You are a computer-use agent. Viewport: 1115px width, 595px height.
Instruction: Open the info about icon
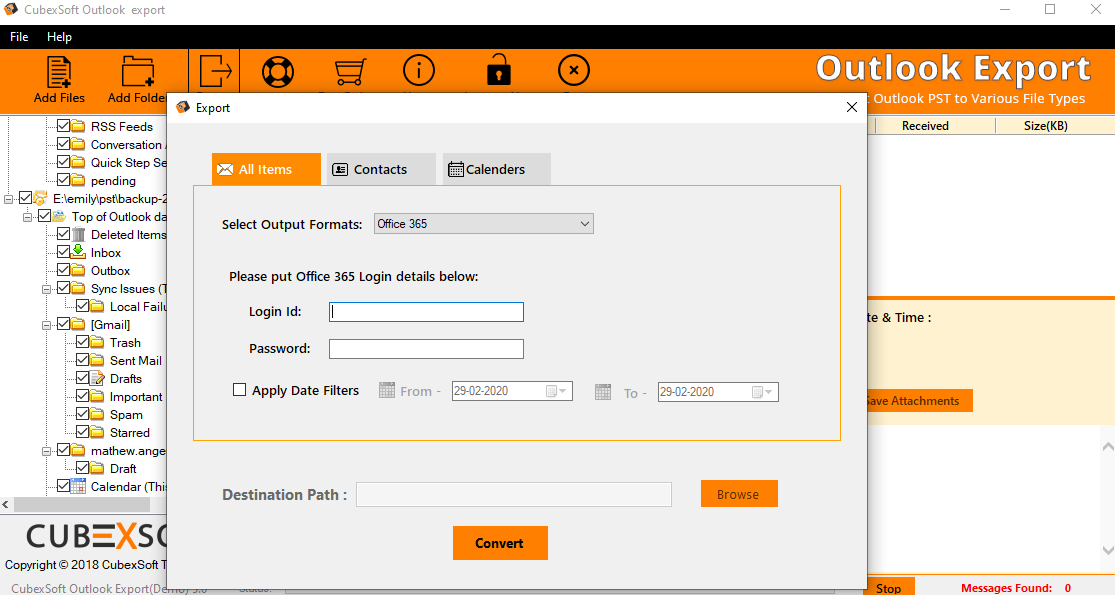coord(419,71)
